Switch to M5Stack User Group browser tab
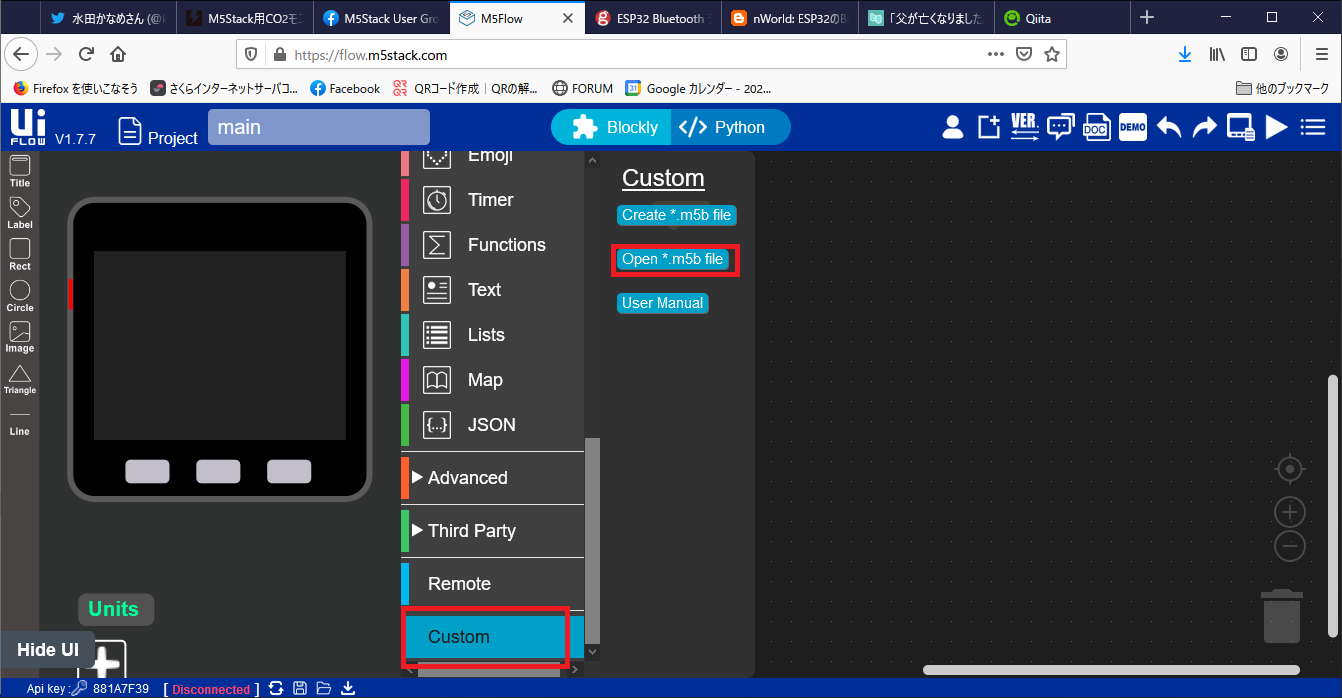Image resolution: width=1342 pixels, height=698 pixels. pyautogui.click(x=381, y=18)
